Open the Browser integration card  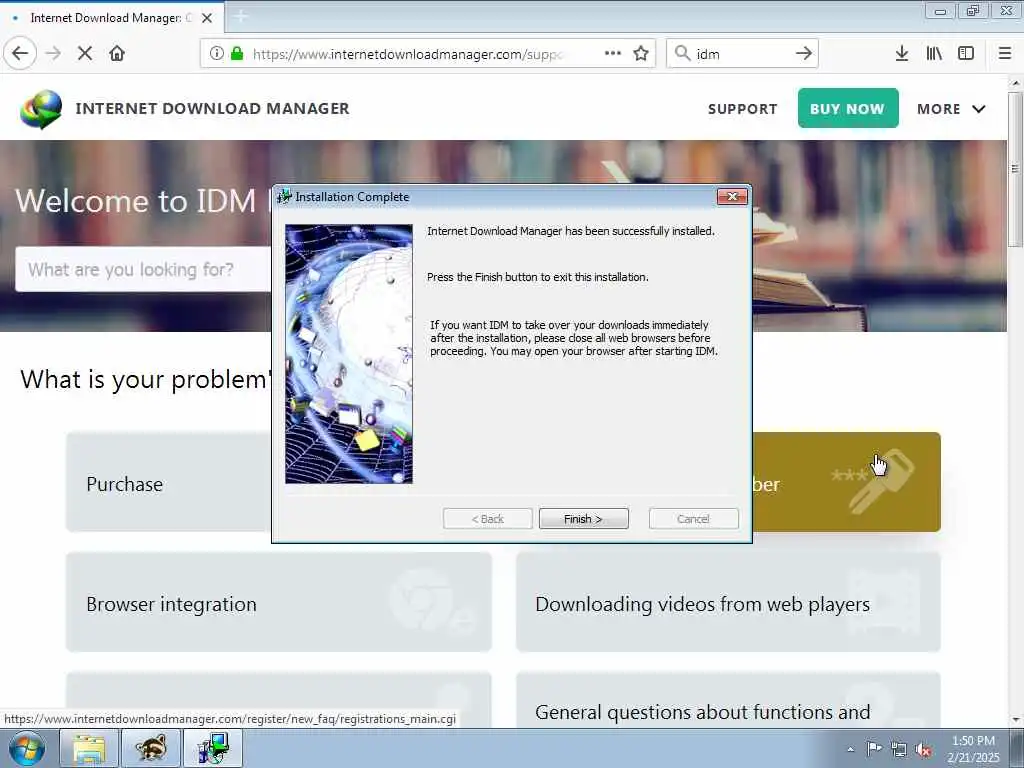278,602
